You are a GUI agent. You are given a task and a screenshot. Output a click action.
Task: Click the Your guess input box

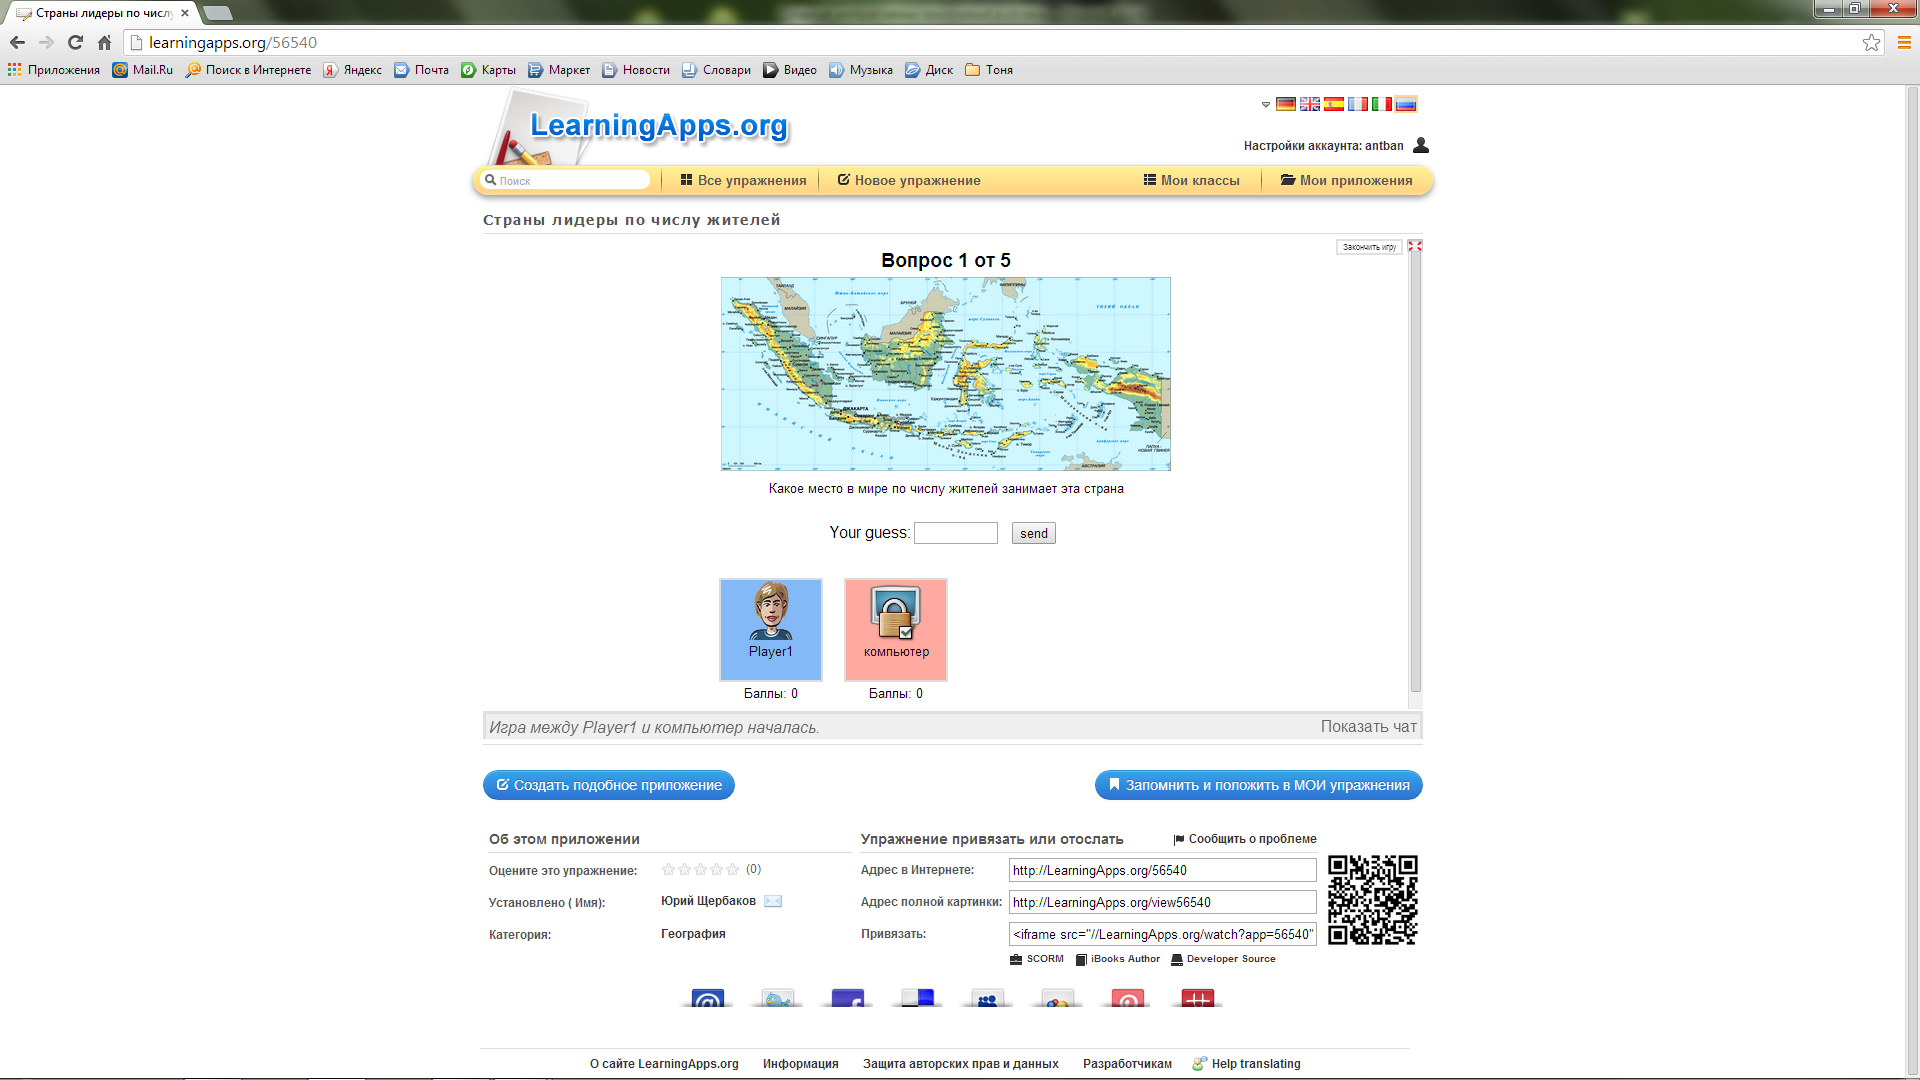click(x=956, y=533)
